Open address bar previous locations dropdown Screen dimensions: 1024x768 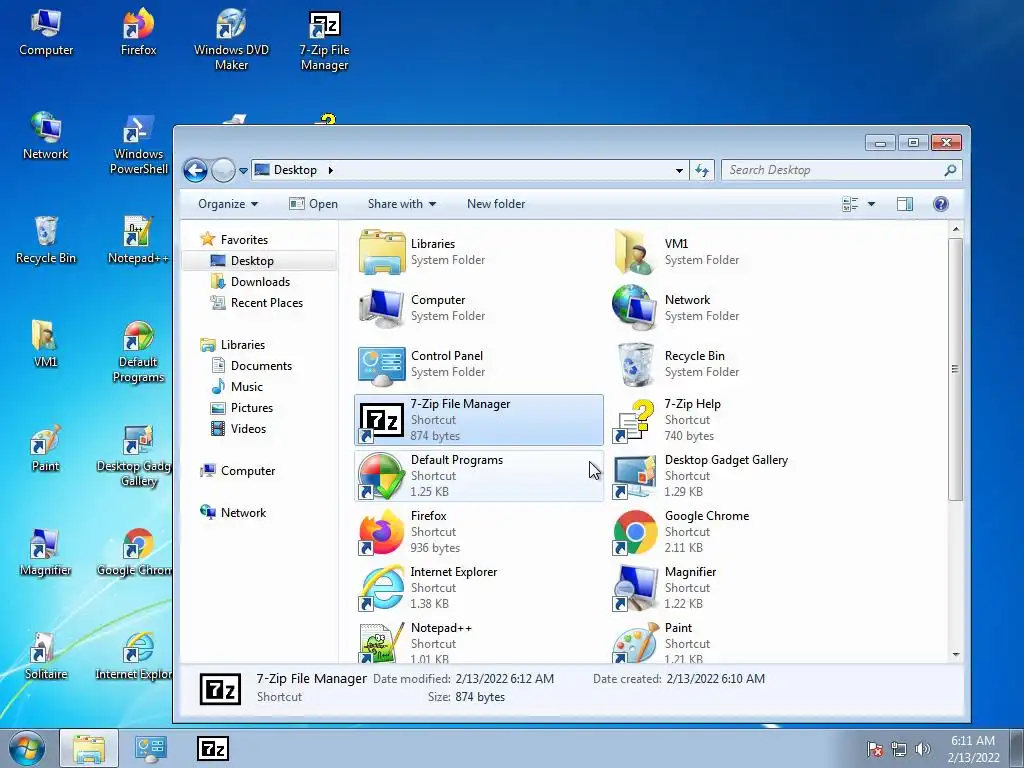(679, 170)
